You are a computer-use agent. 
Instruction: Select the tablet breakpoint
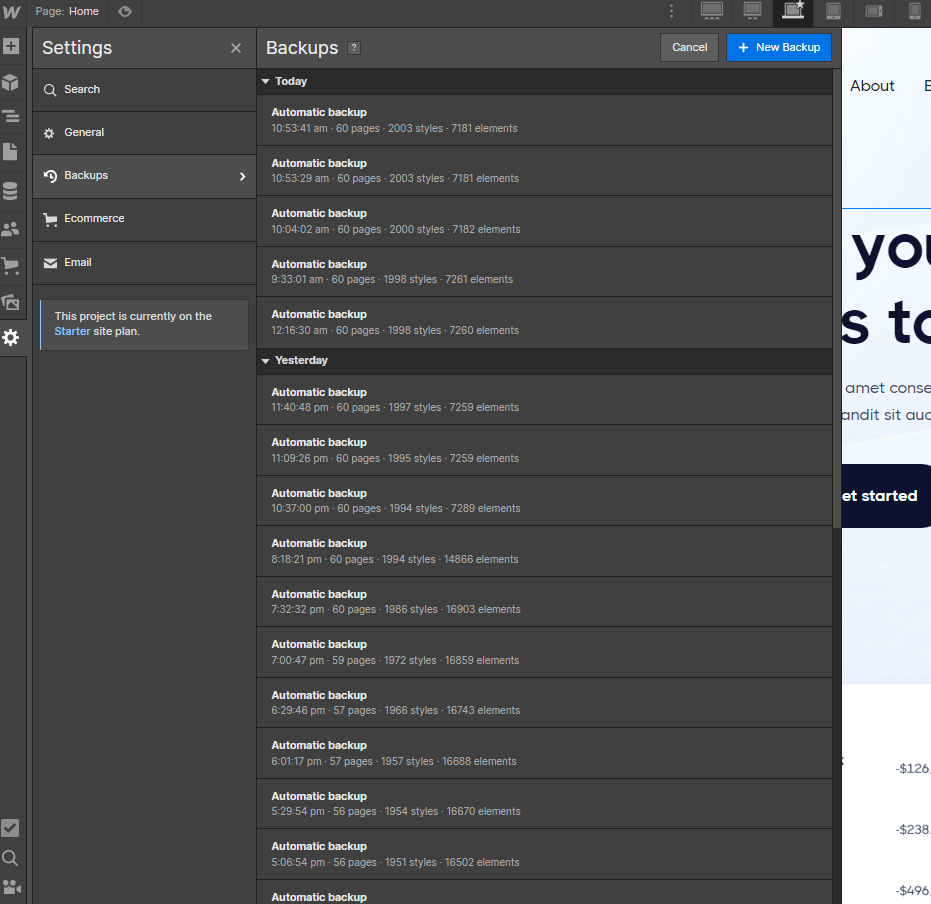coord(832,12)
